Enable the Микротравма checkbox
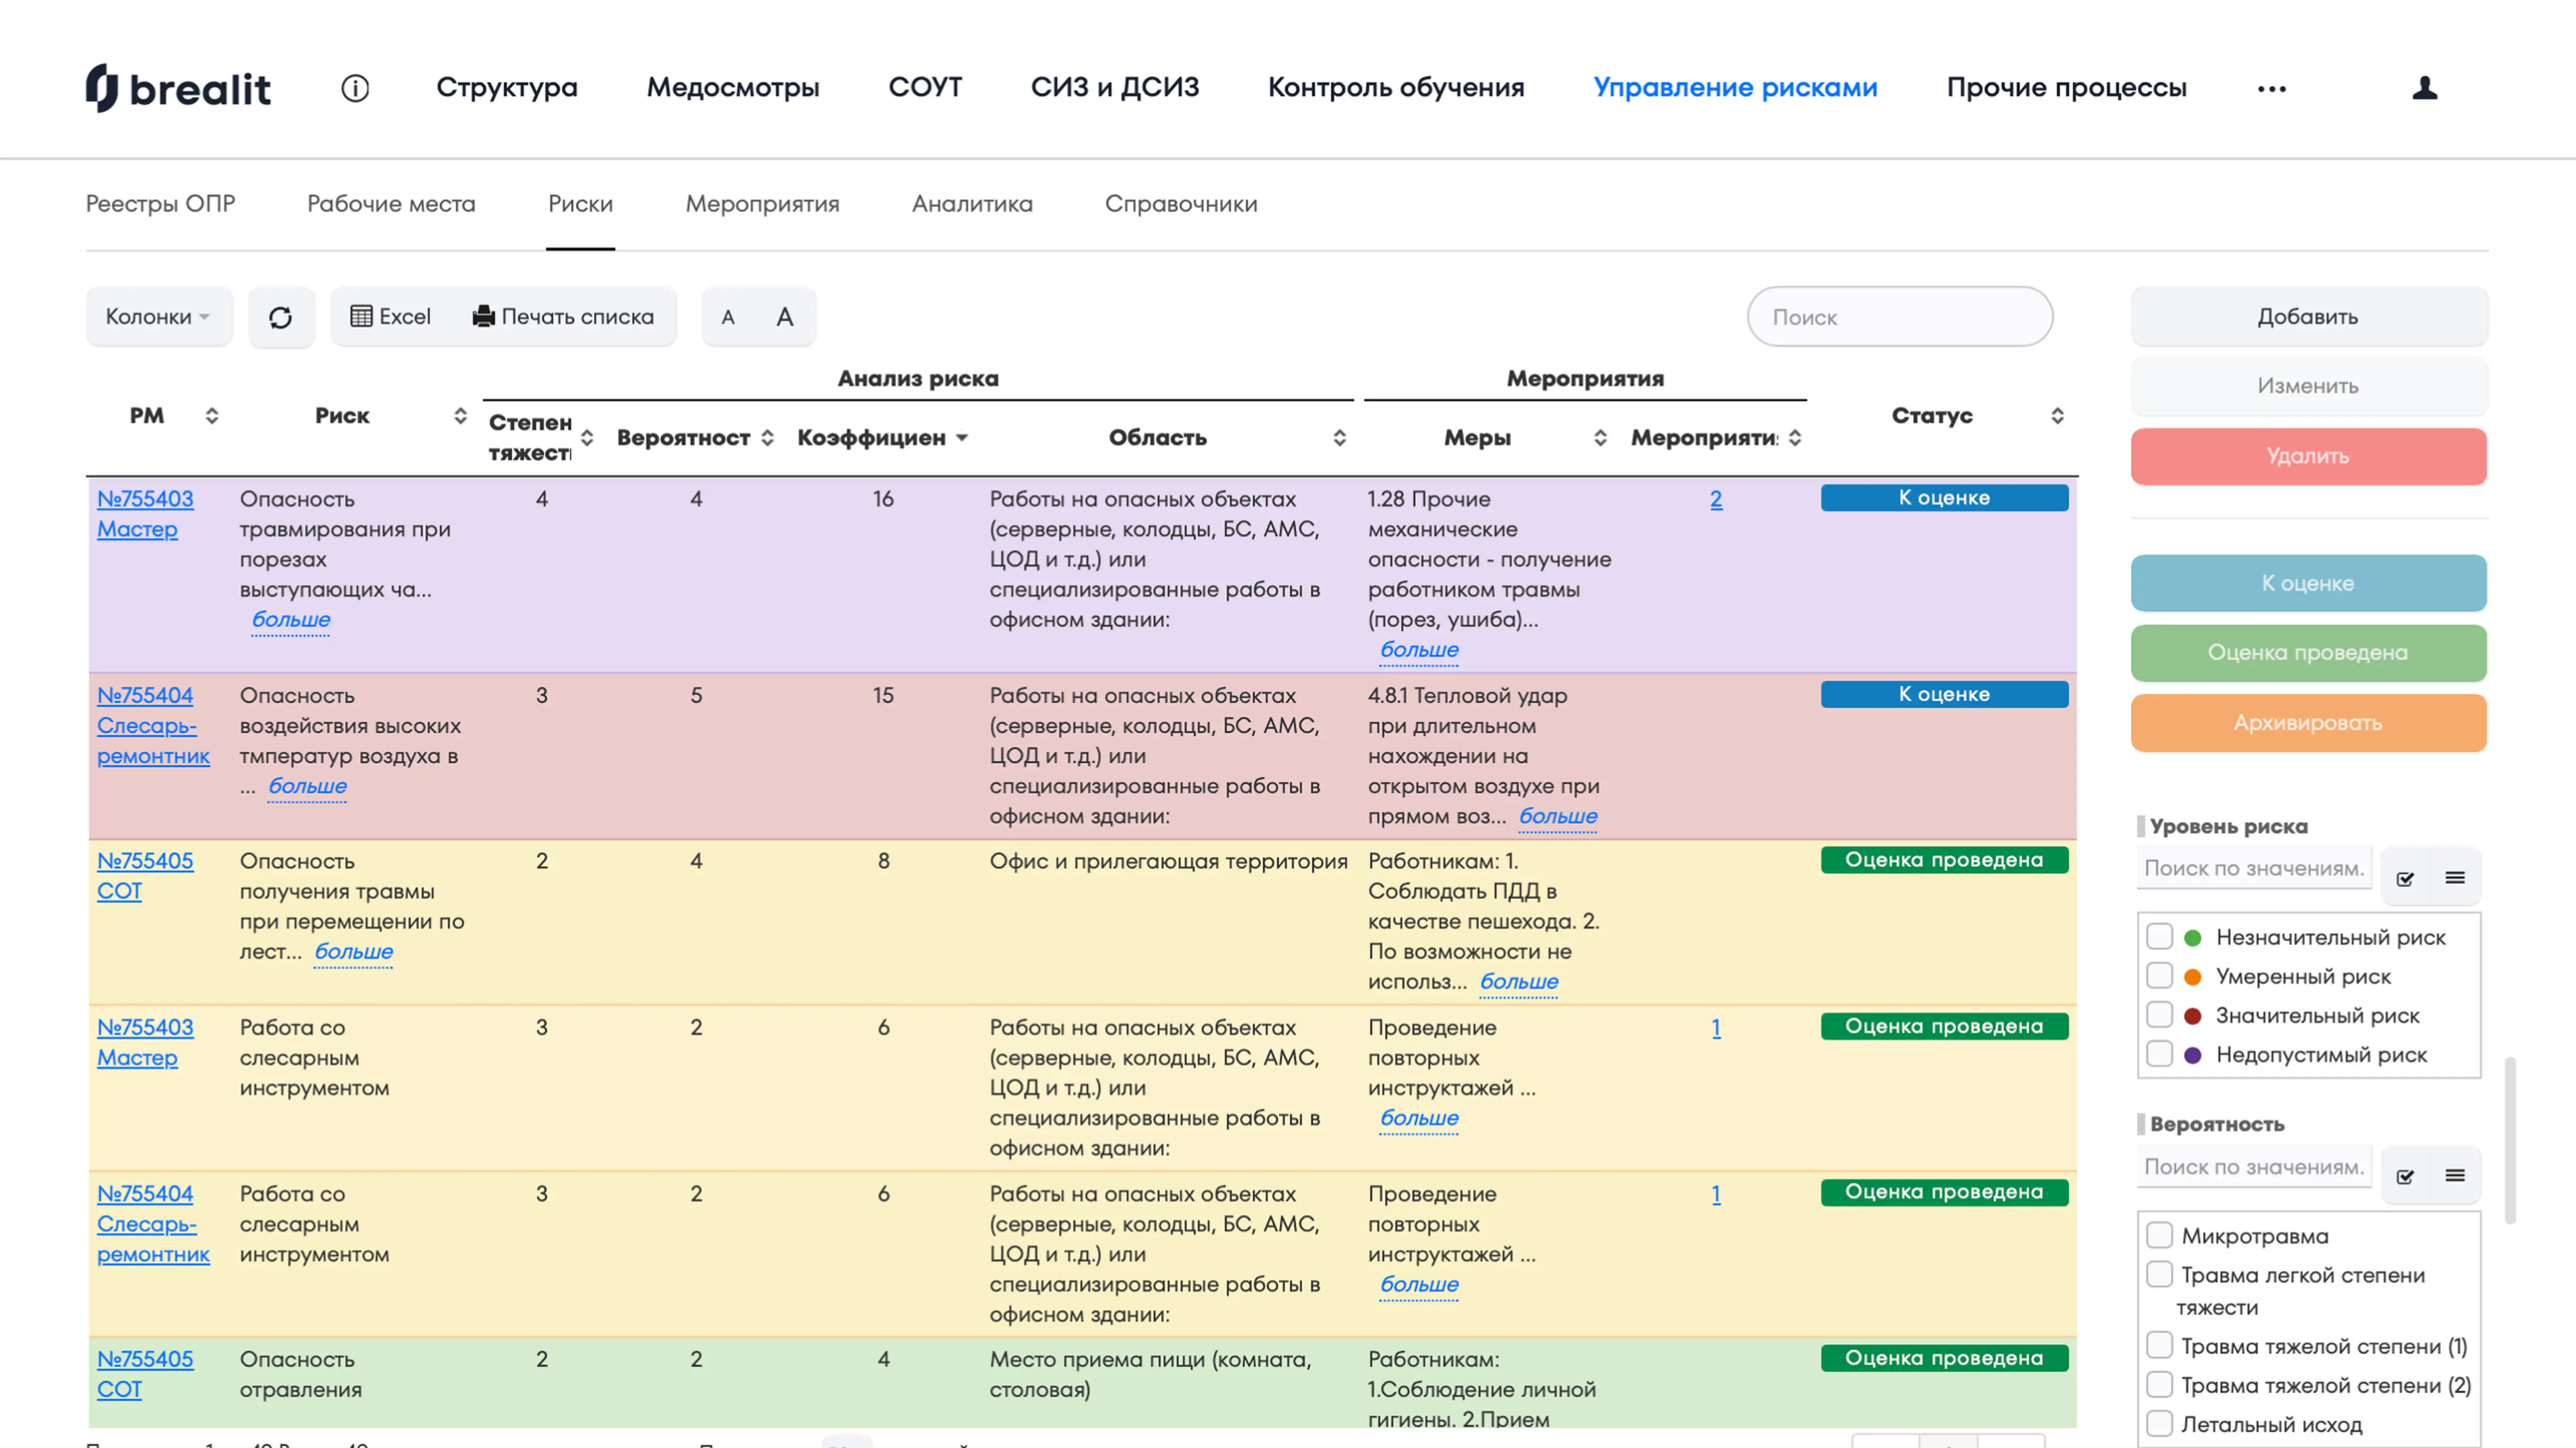 point(2159,1235)
